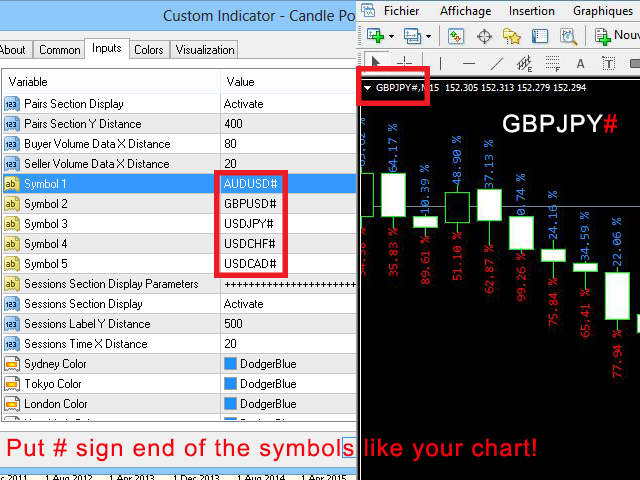The width and height of the screenshot is (640, 480).
Task: Open the Fichier menu
Action: point(401,11)
